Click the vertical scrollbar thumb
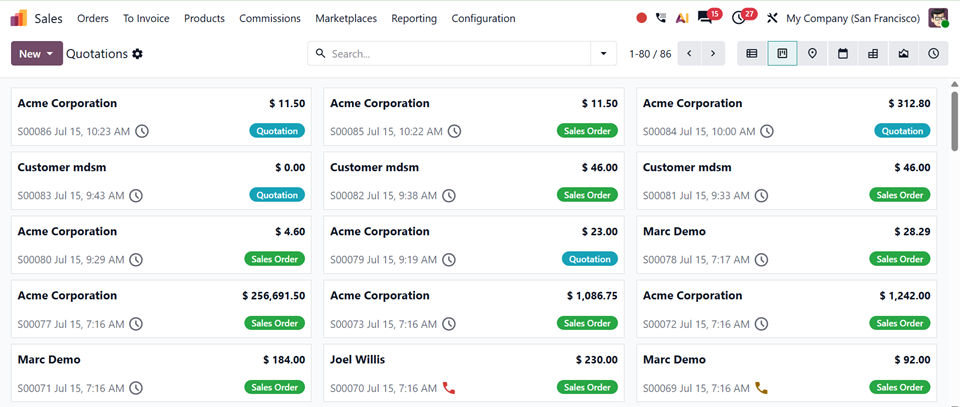Screen dimensions: 960x407 [x=954, y=120]
